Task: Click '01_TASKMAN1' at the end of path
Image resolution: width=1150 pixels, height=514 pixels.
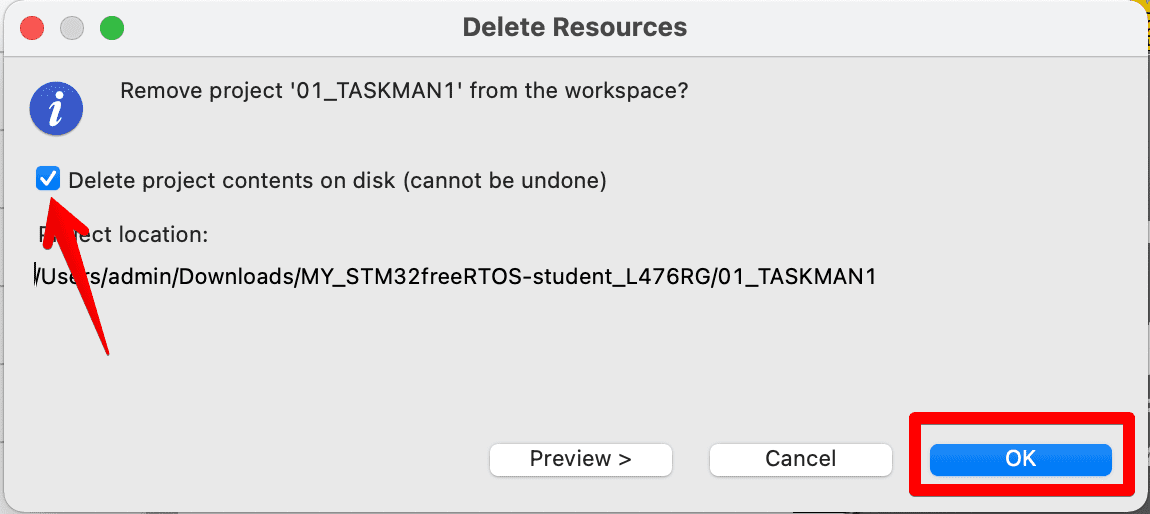Action: pyautogui.click(x=798, y=276)
